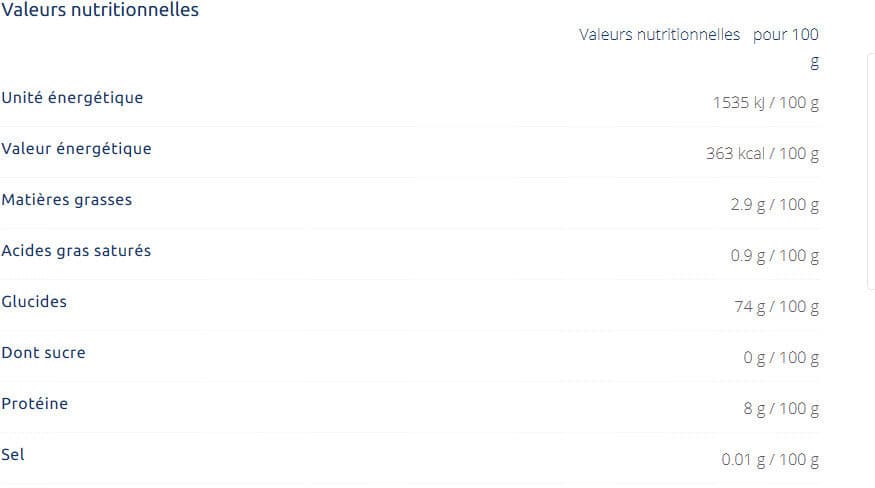Select the Matières grasses row label
This screenshot has width=875, height=488.
point(67,199)
